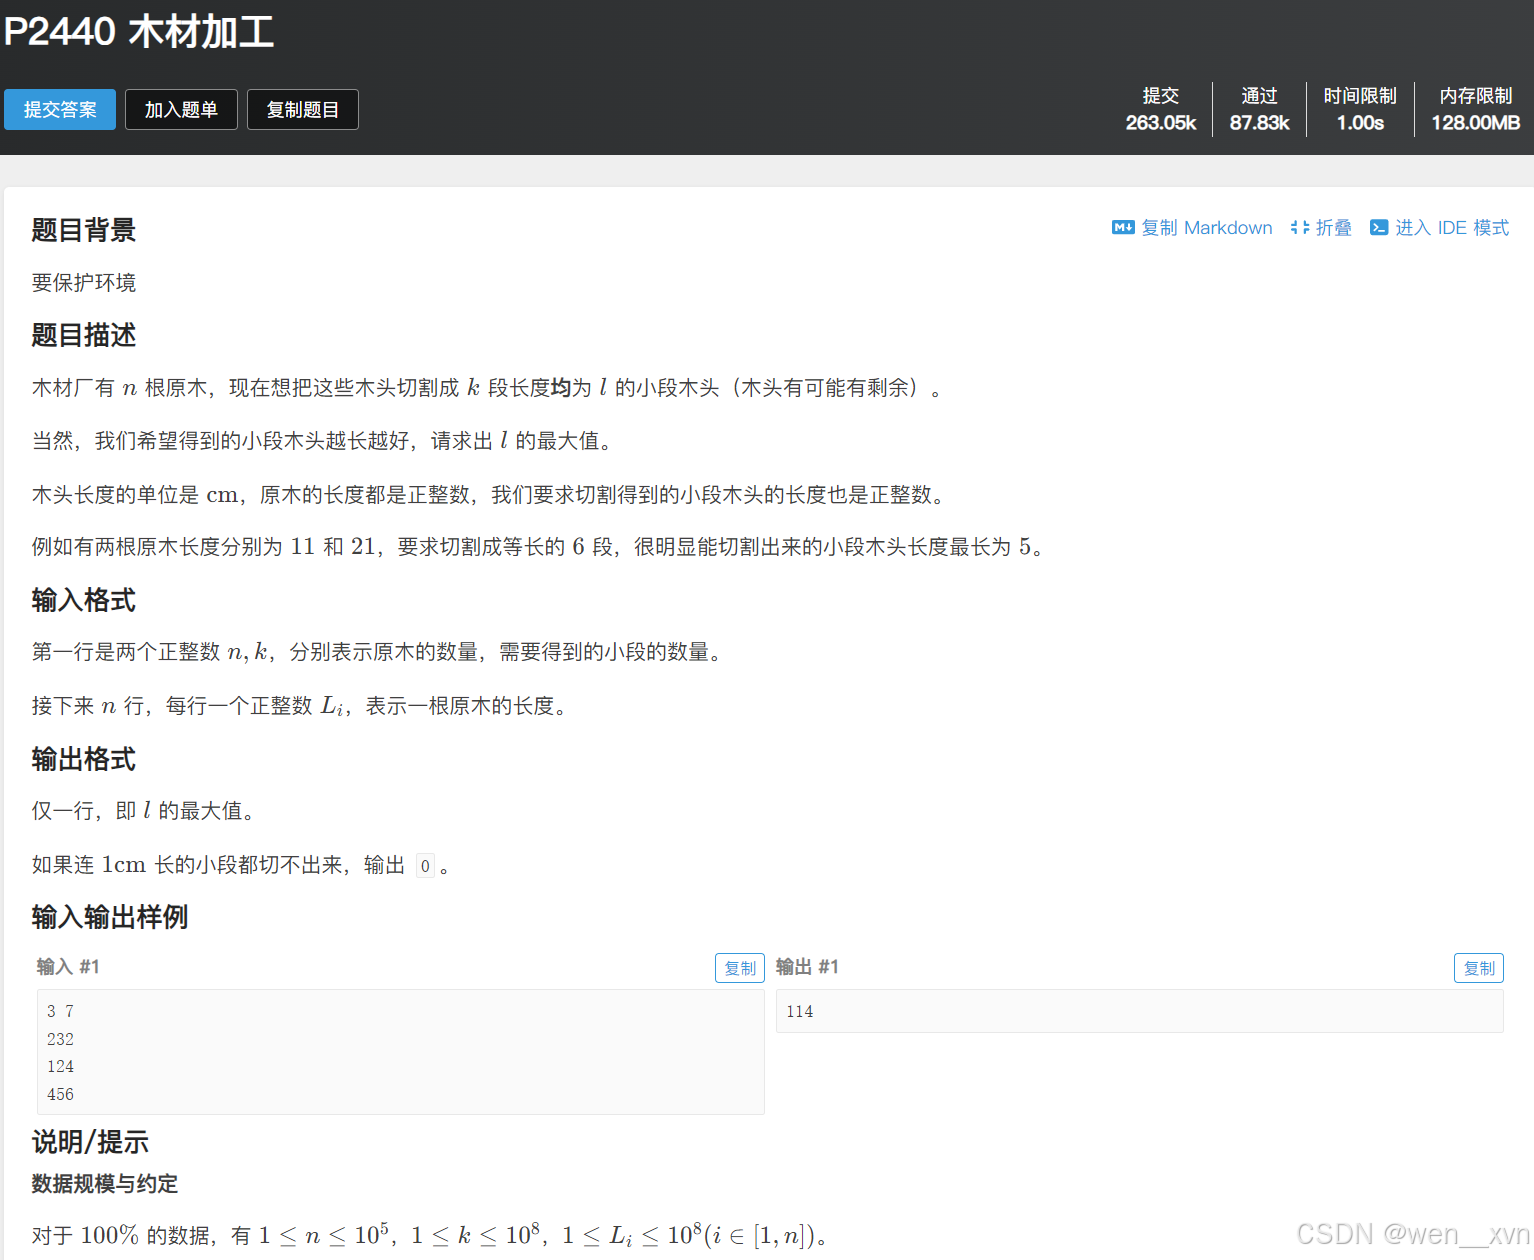Click the 数据规模与约定 subheading
The height and width of the screenshot is (1260, 1534).
click(x=105, y=1184)
